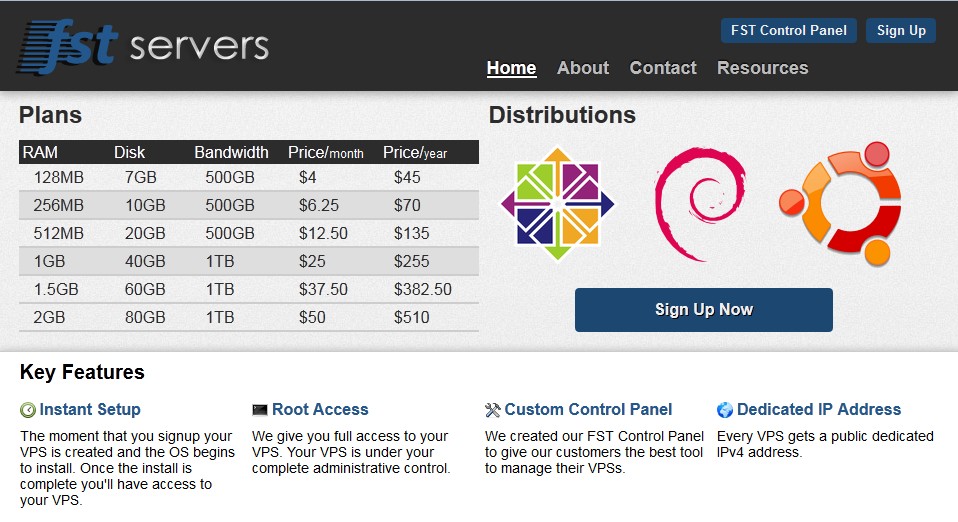Image resolution: width=958 pixels, height=522 pixels.
Task: Click the Custom Control Panel heading link
Action: pos(588,410)
